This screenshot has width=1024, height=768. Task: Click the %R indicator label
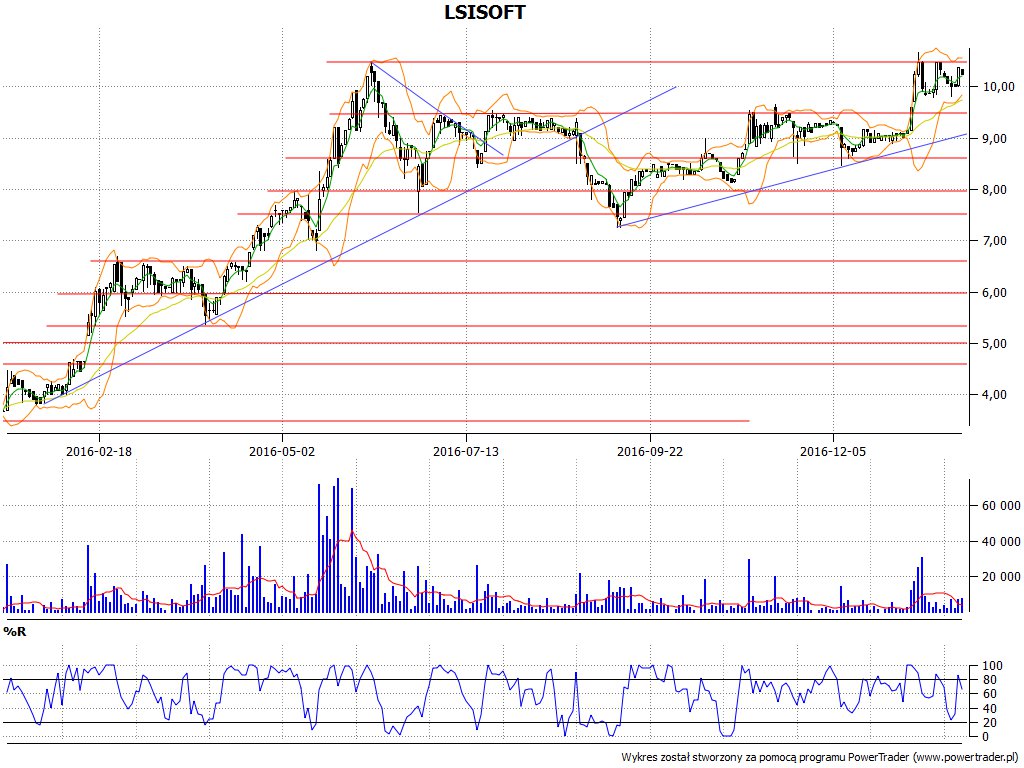pyautogui.click(x=14, y=632)
